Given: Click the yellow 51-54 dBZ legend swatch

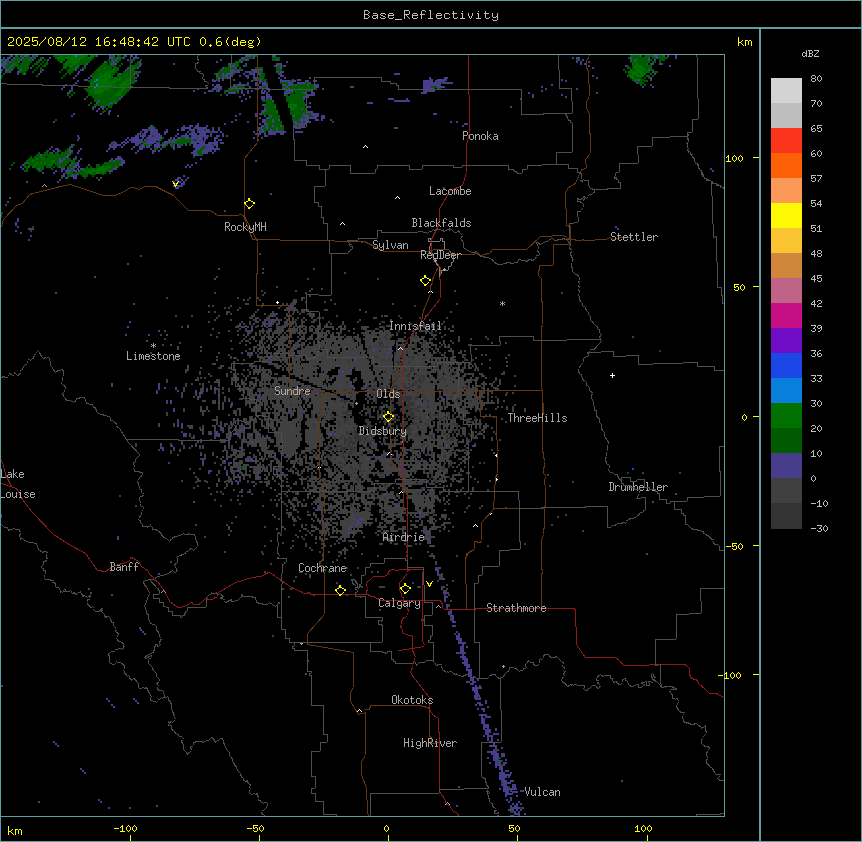Looking at the screenshot, I should point(786,215).
